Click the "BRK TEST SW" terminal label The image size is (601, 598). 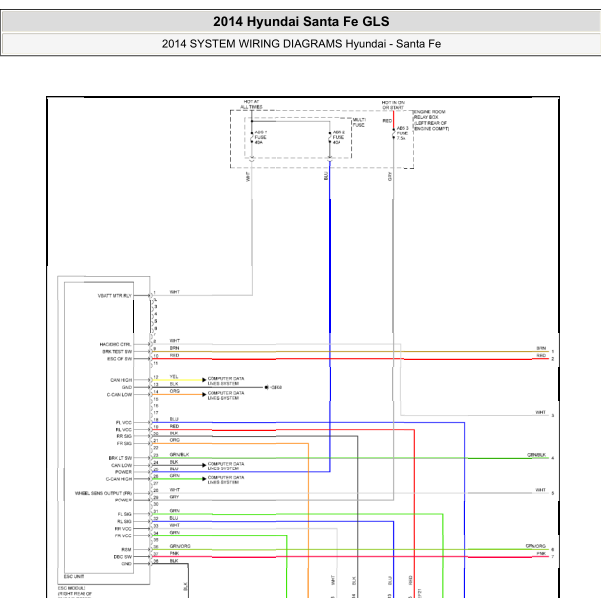click(x=117, y=352)
